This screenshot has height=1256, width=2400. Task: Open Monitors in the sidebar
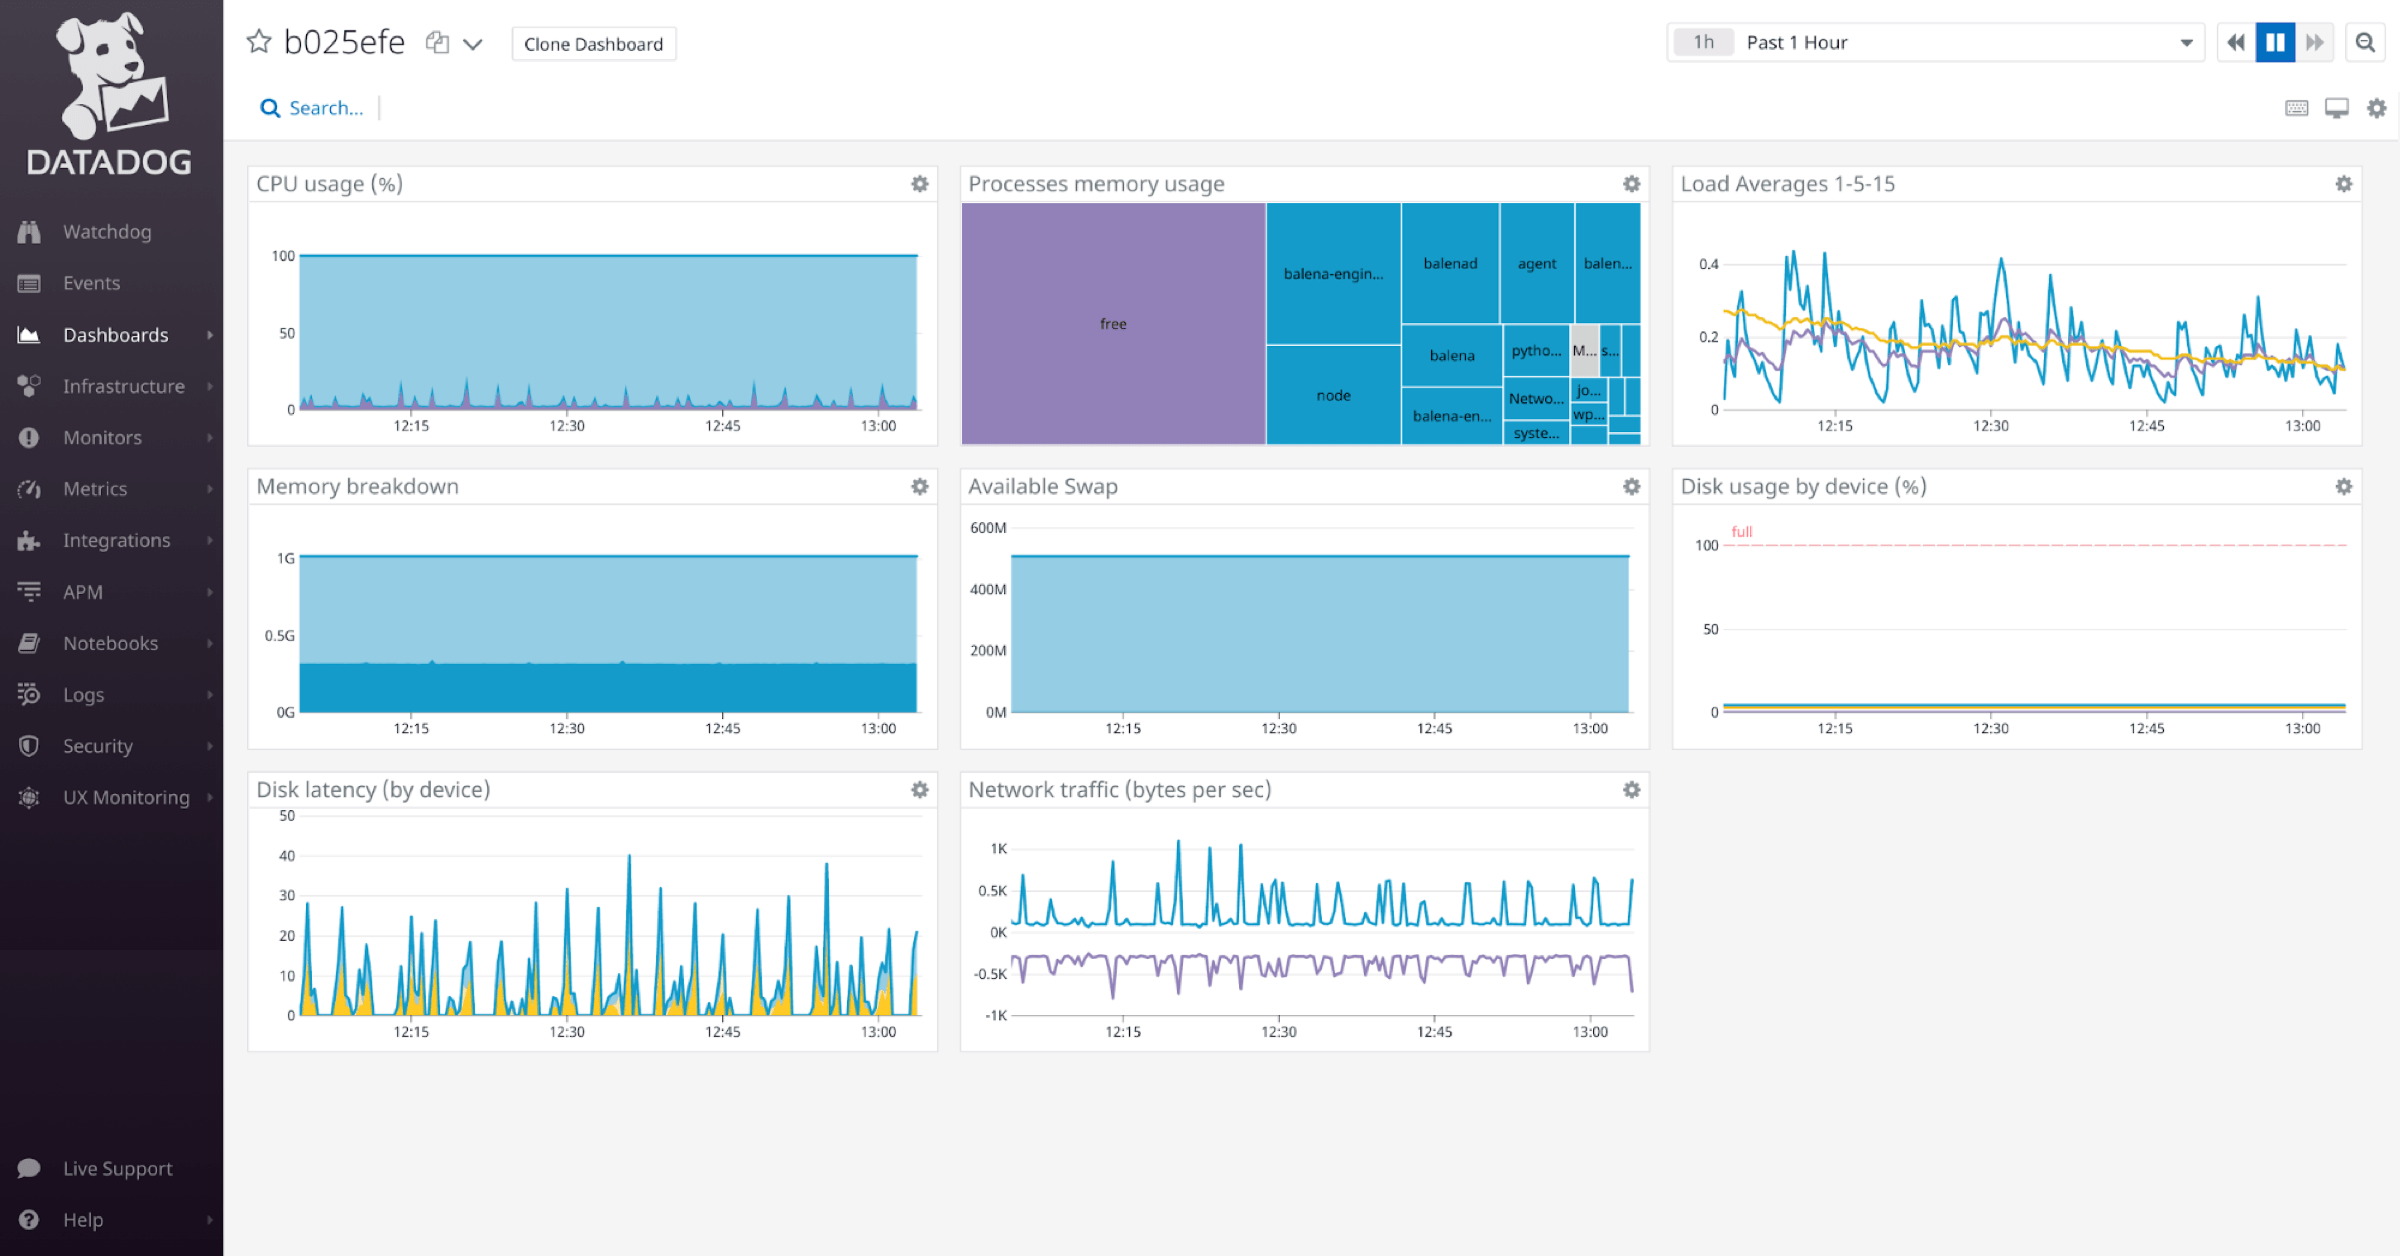tap(102, 438)
